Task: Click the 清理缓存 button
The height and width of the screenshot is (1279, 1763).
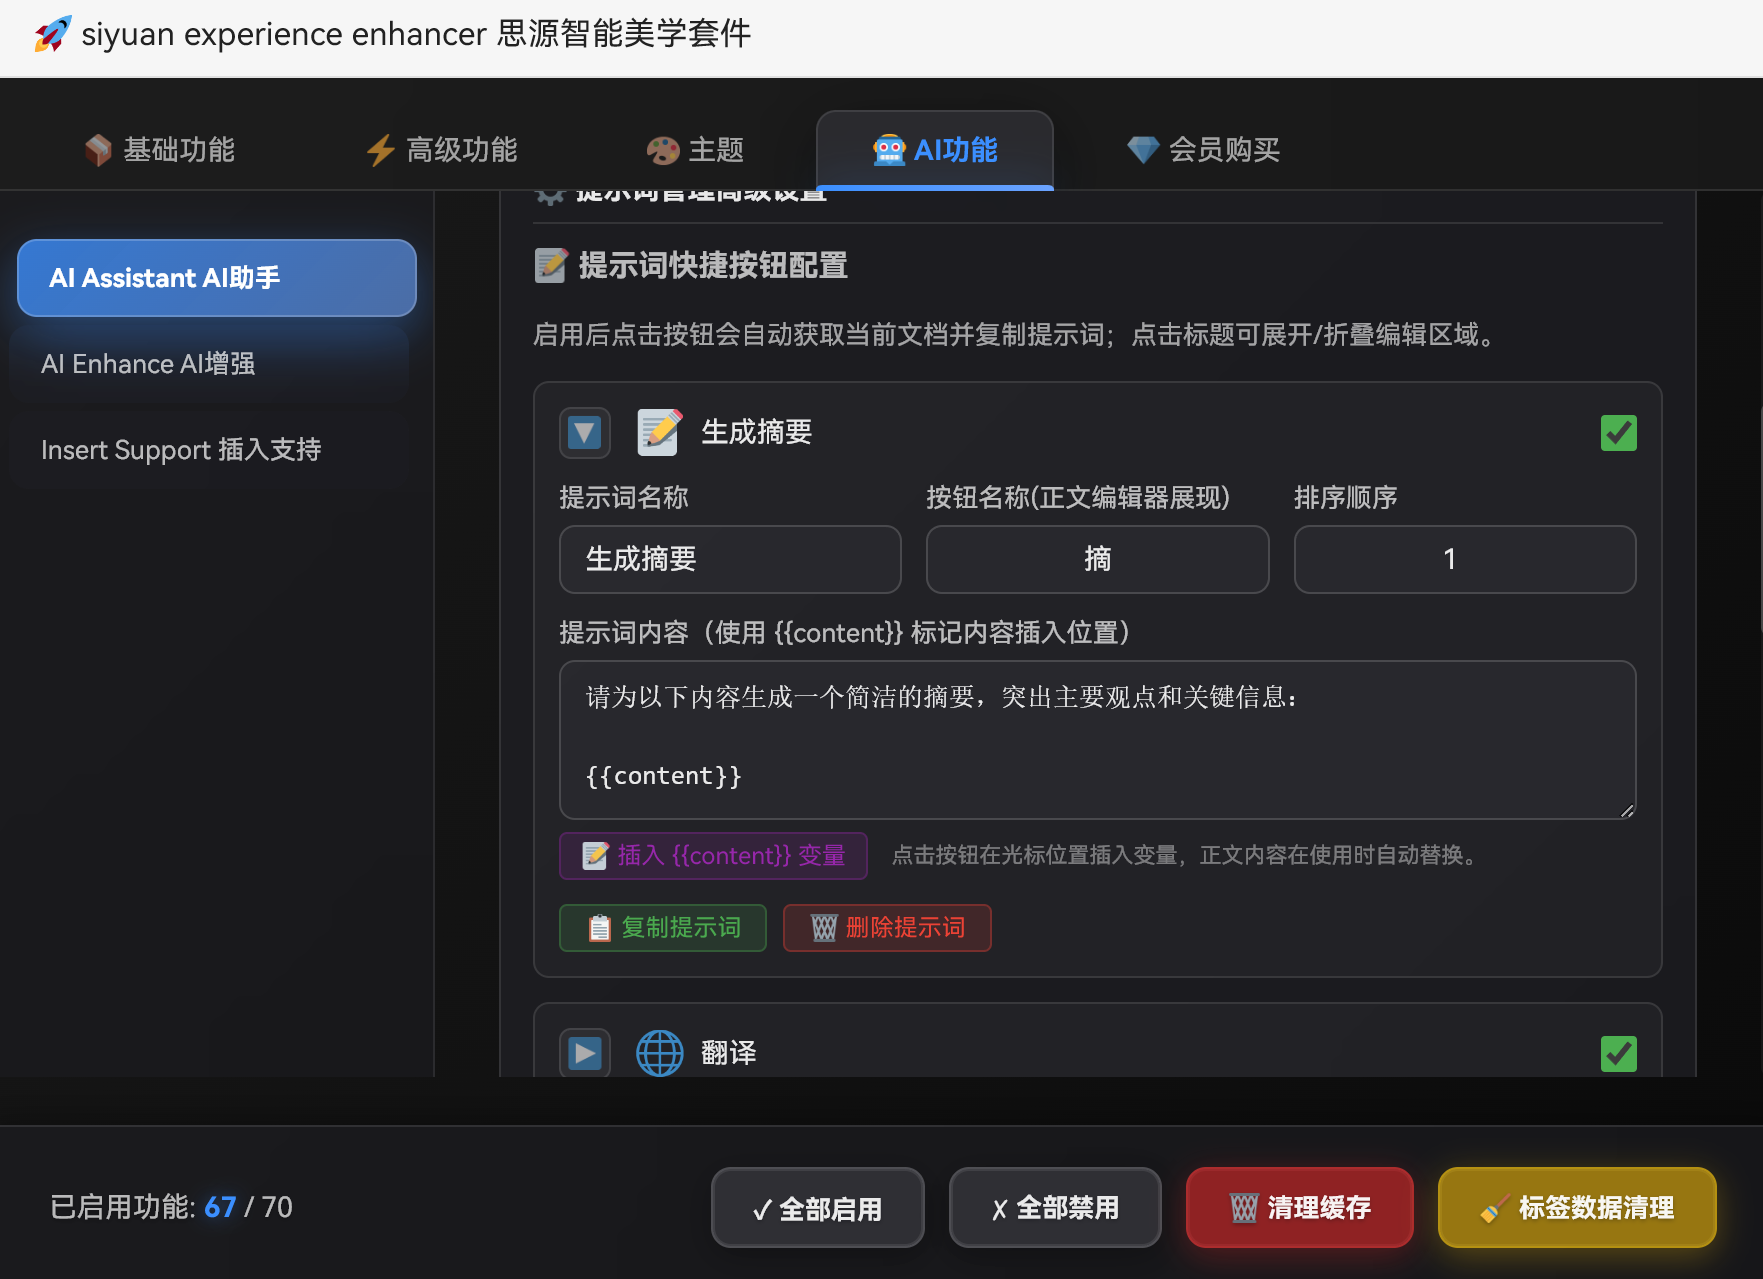Action: (1300, 1208)
